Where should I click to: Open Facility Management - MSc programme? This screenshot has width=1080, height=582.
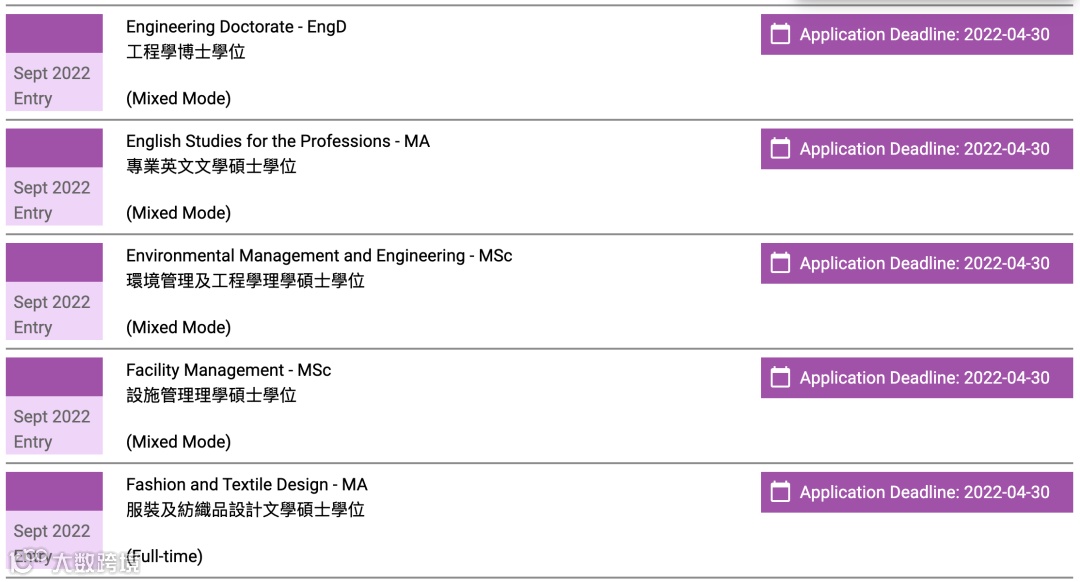click(228, 370)
